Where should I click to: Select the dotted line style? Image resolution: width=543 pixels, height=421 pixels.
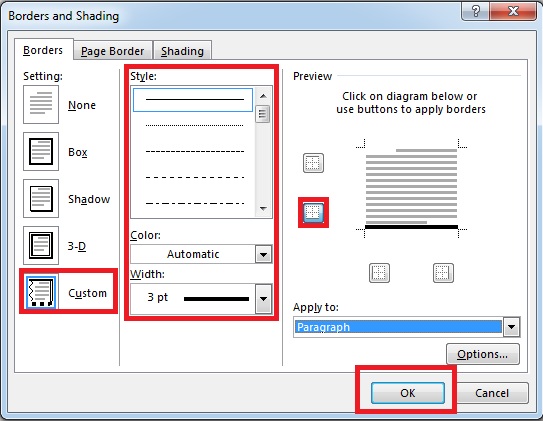(x=195, y=125)
